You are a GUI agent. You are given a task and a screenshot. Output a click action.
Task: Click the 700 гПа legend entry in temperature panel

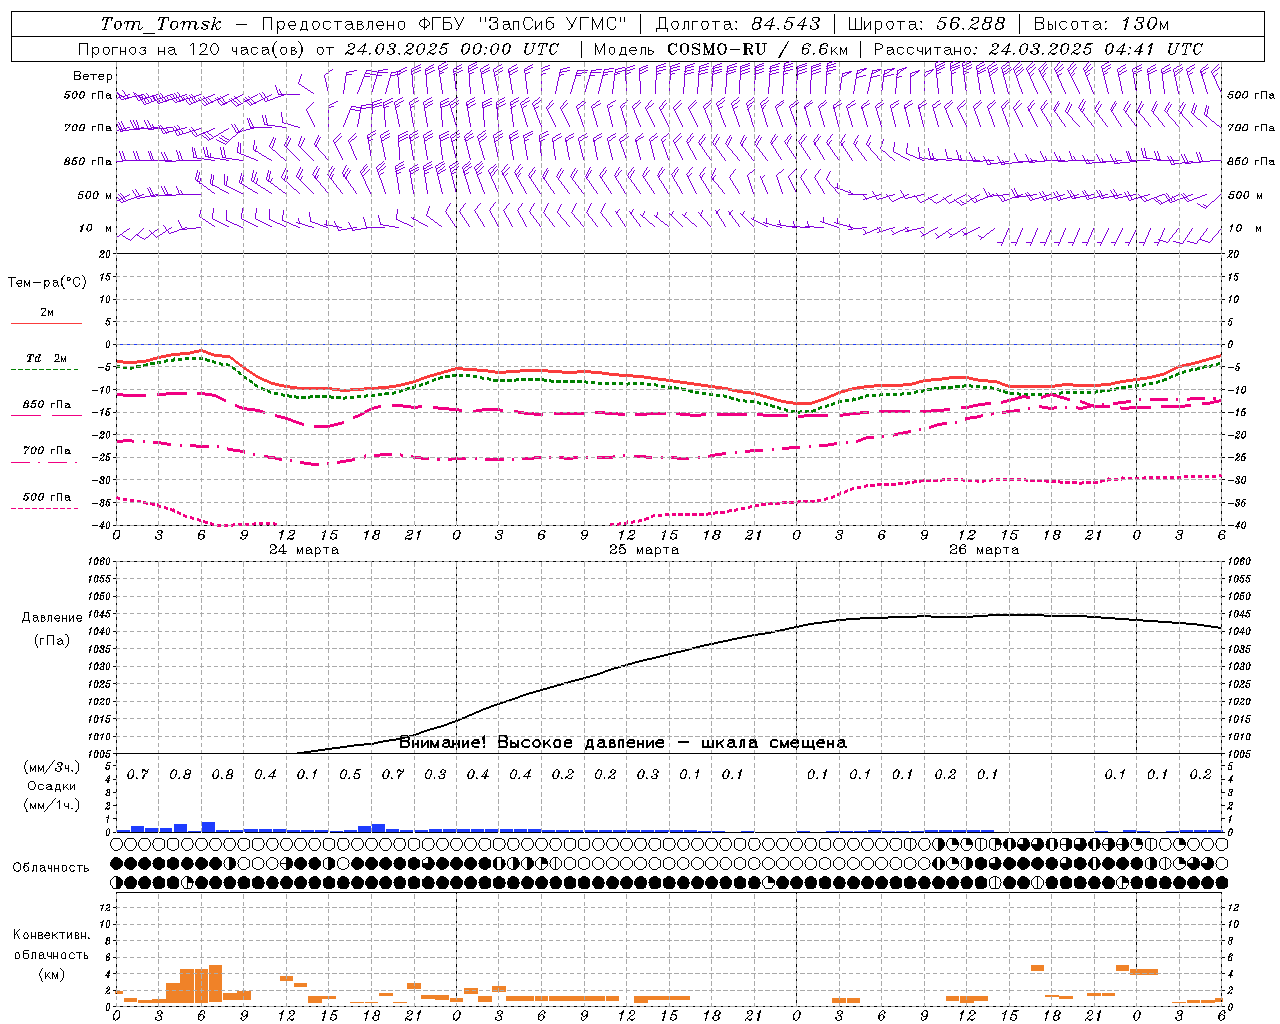(47, 451)
